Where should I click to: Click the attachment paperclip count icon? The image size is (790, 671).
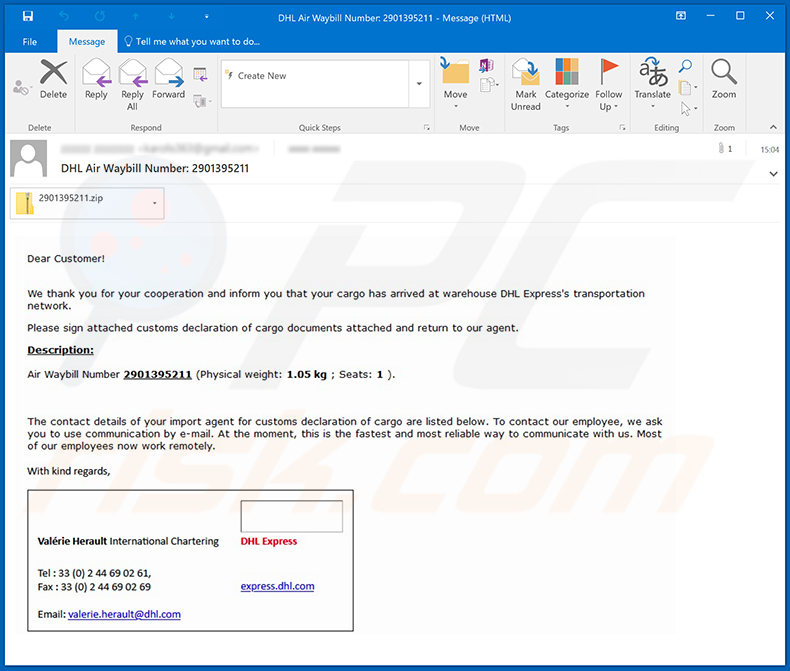pos(725,149)
